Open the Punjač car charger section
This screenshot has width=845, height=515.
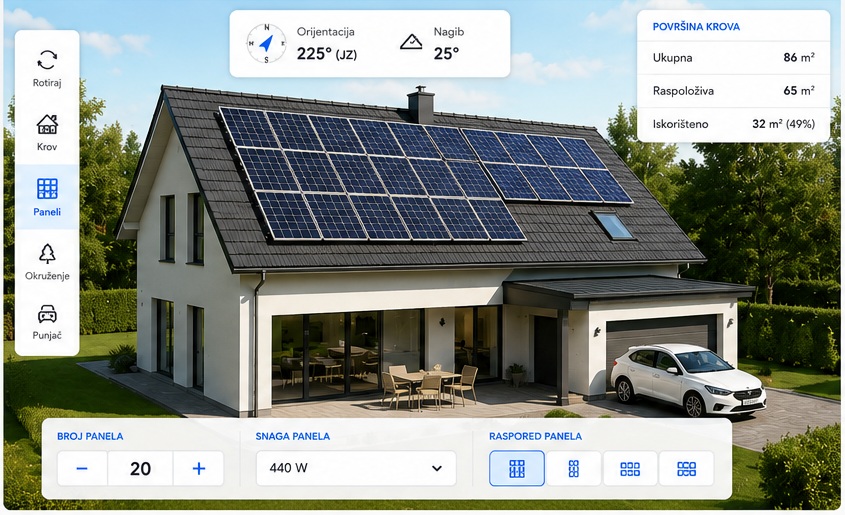coord(47,322)
